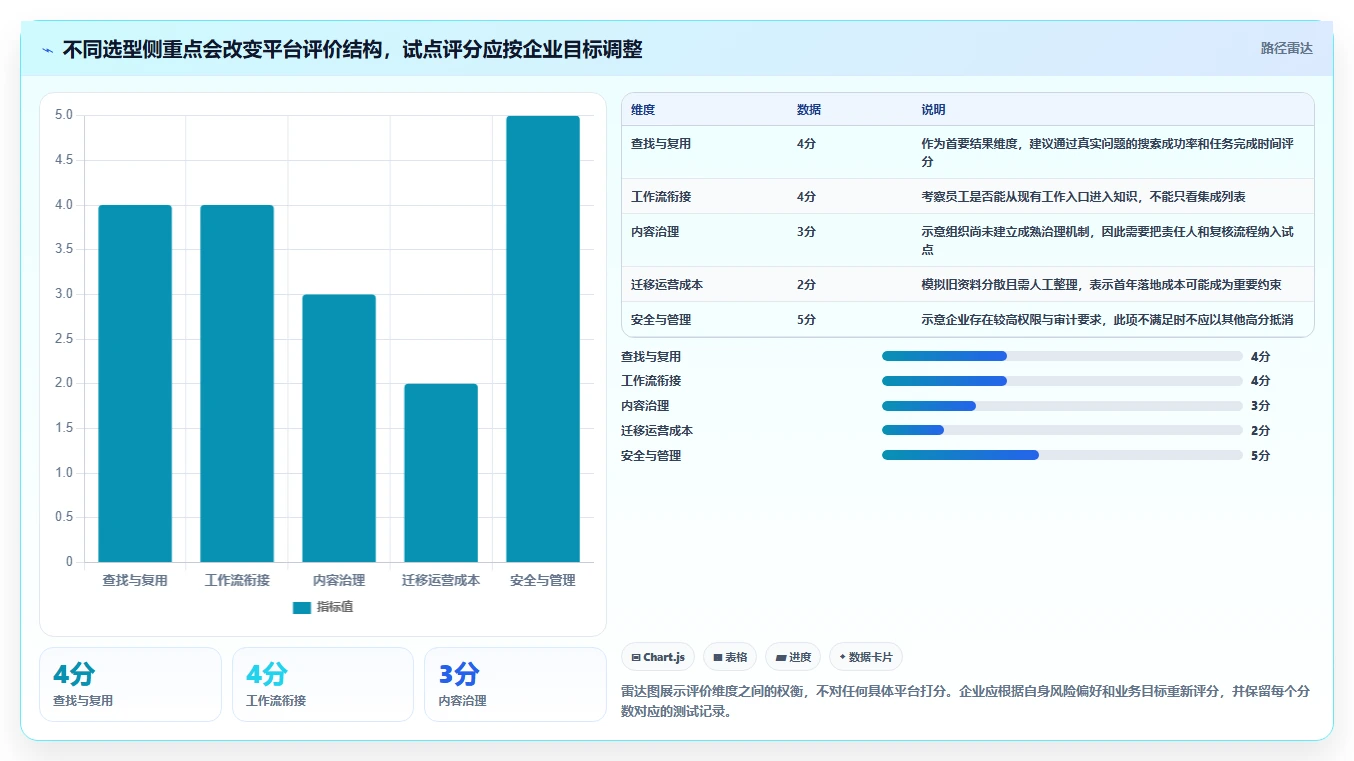Click the 2分 value beside the progress bar
This screenshot has width=1354, height=761.
[1260, 430]
